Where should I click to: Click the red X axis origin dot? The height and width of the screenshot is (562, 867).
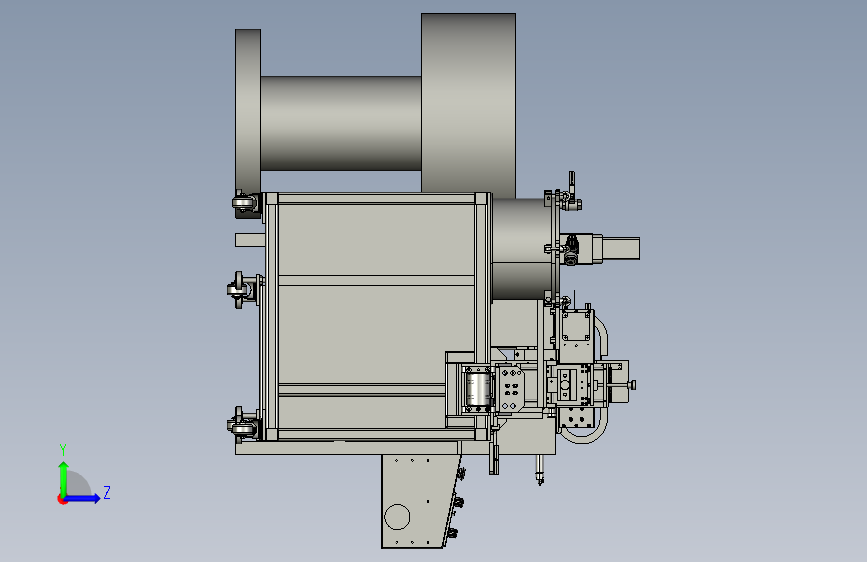point(62,499)
